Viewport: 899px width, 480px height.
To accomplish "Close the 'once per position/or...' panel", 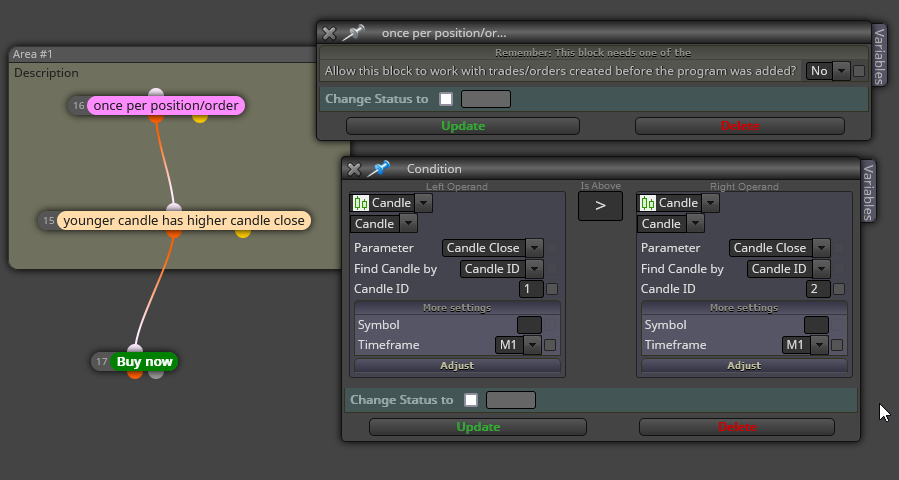I will (329, 33).
